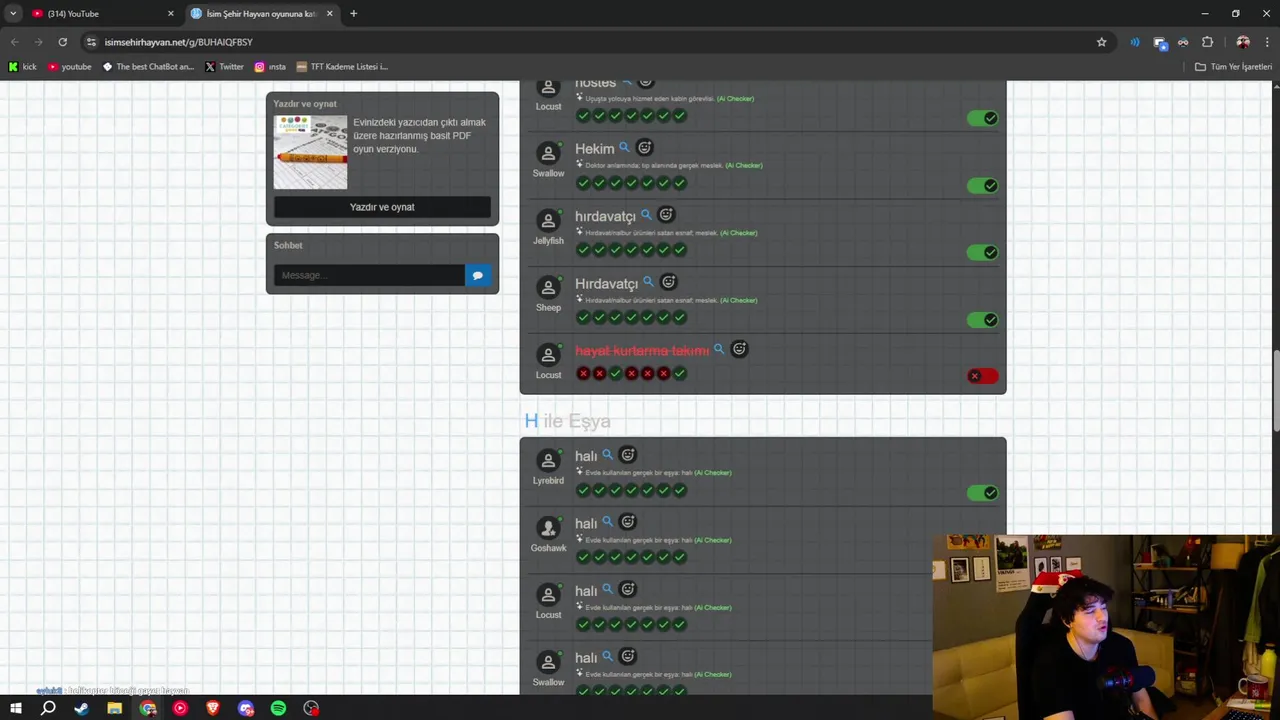The image size is (1280, 720).
Task: Click Goshawk player avatar
Action: 548,528
